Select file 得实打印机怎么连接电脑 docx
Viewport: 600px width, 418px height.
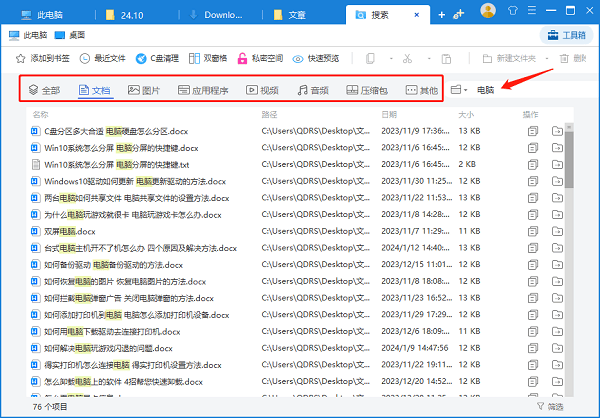[133, 365]
